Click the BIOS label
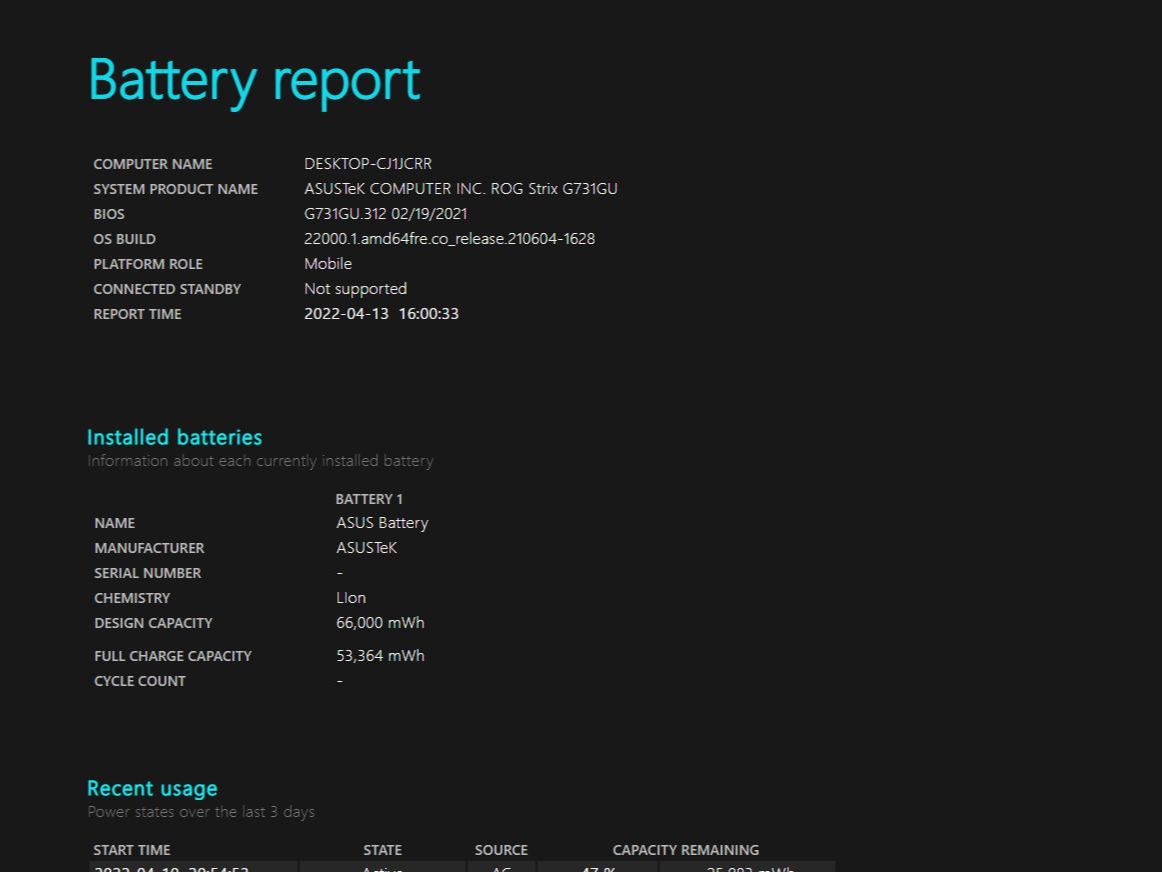Image resolution: width=1162 pixels, height=872 pixels. 109,214
